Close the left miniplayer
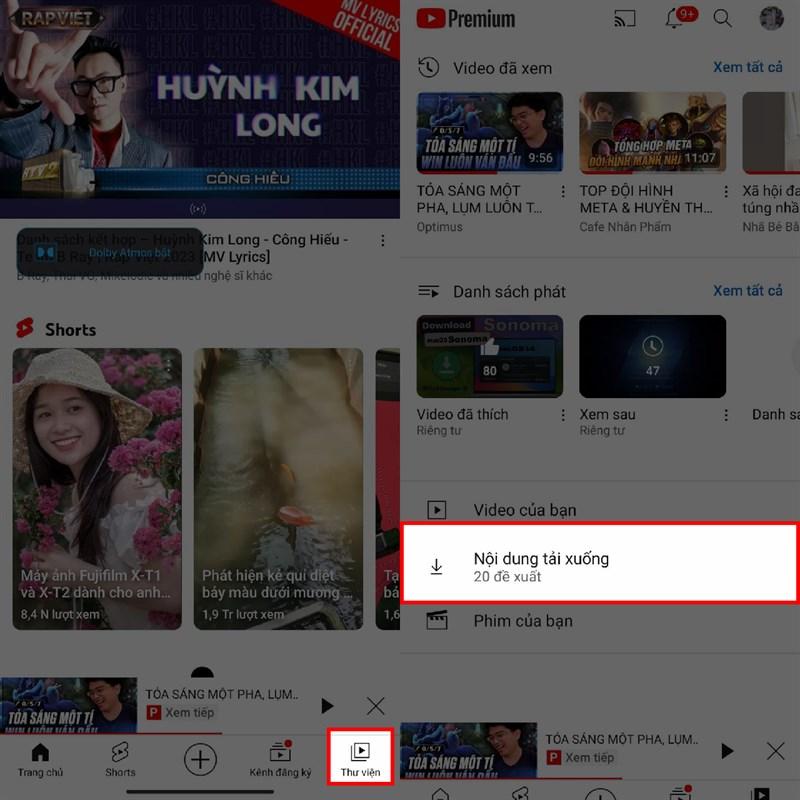Screen dimensions: 800x800 (x=376, y=706)
